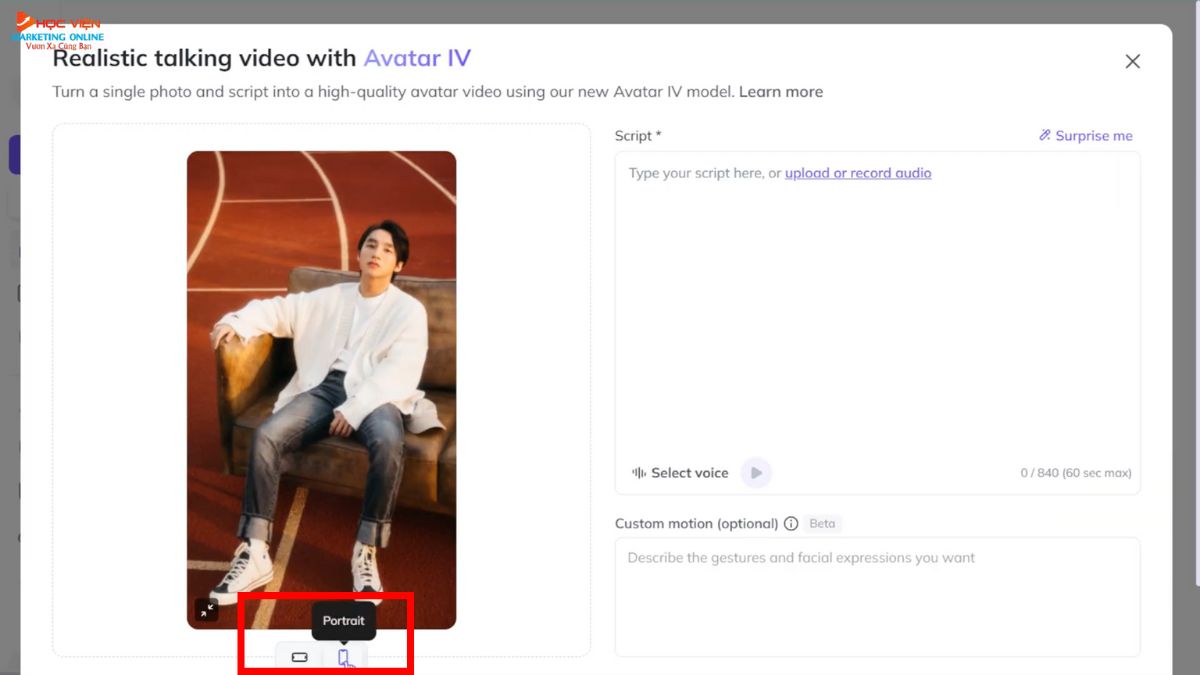Select the Portrait orientation icon
Screen dimensions: 1200x675
[344, 657]
